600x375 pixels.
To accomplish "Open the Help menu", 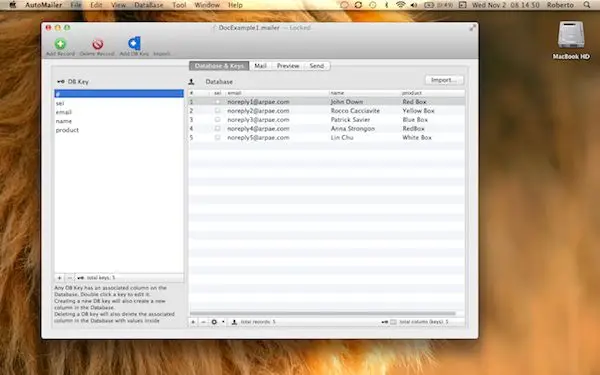I will click(235, 5).
